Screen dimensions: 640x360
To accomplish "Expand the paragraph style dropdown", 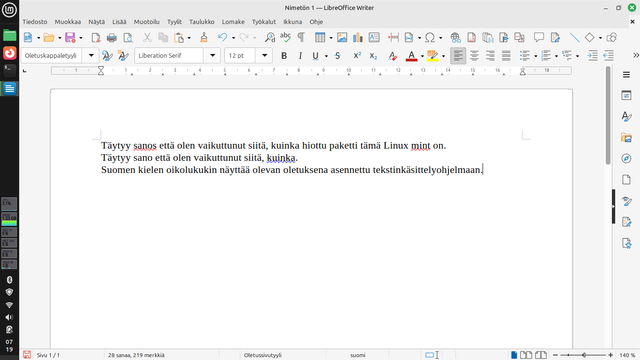I will coord(91,56).
